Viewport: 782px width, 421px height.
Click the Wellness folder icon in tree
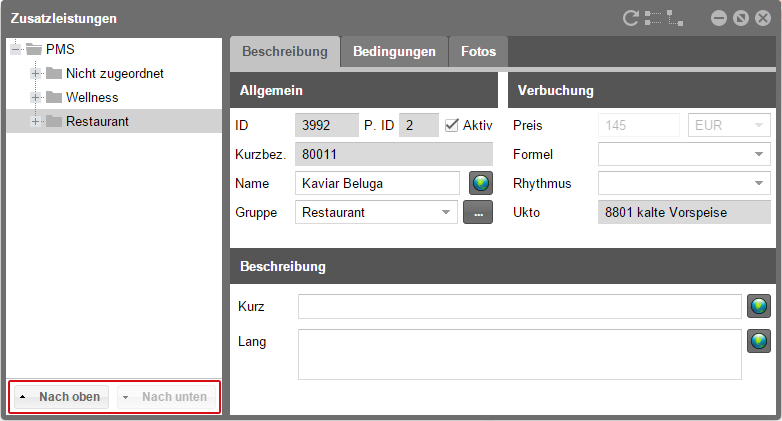(54, 98)
